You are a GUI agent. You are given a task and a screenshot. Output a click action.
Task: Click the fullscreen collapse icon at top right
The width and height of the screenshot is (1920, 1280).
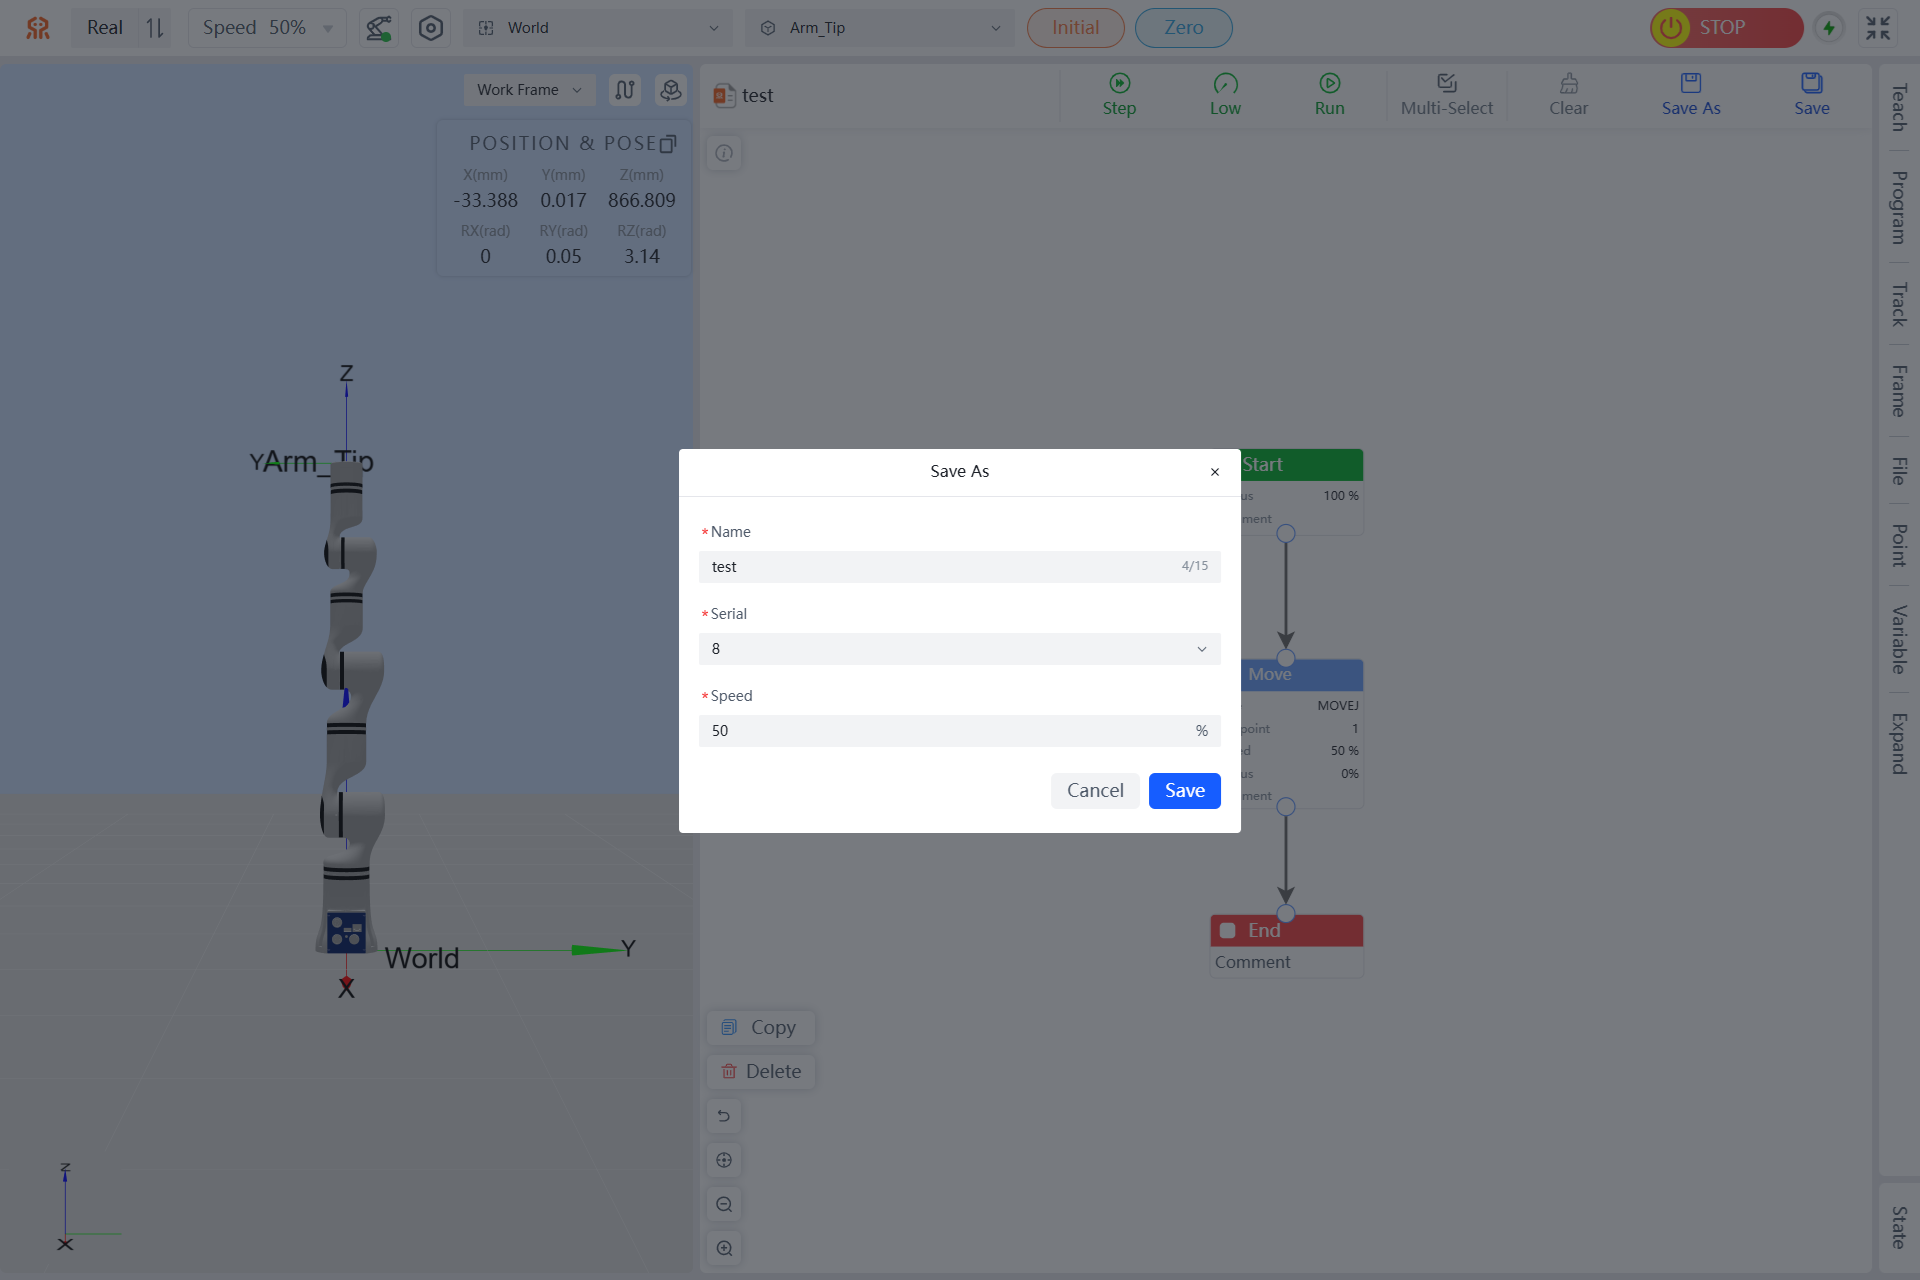pyautogui.click(x=1878, y=28)
